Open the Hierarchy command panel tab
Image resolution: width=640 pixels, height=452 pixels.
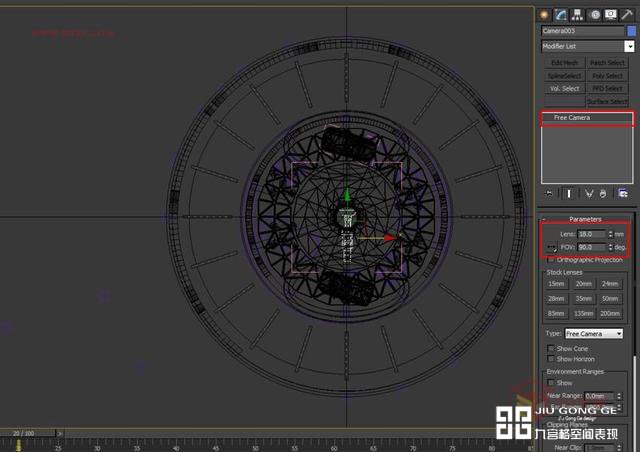(x=577, y=14)
